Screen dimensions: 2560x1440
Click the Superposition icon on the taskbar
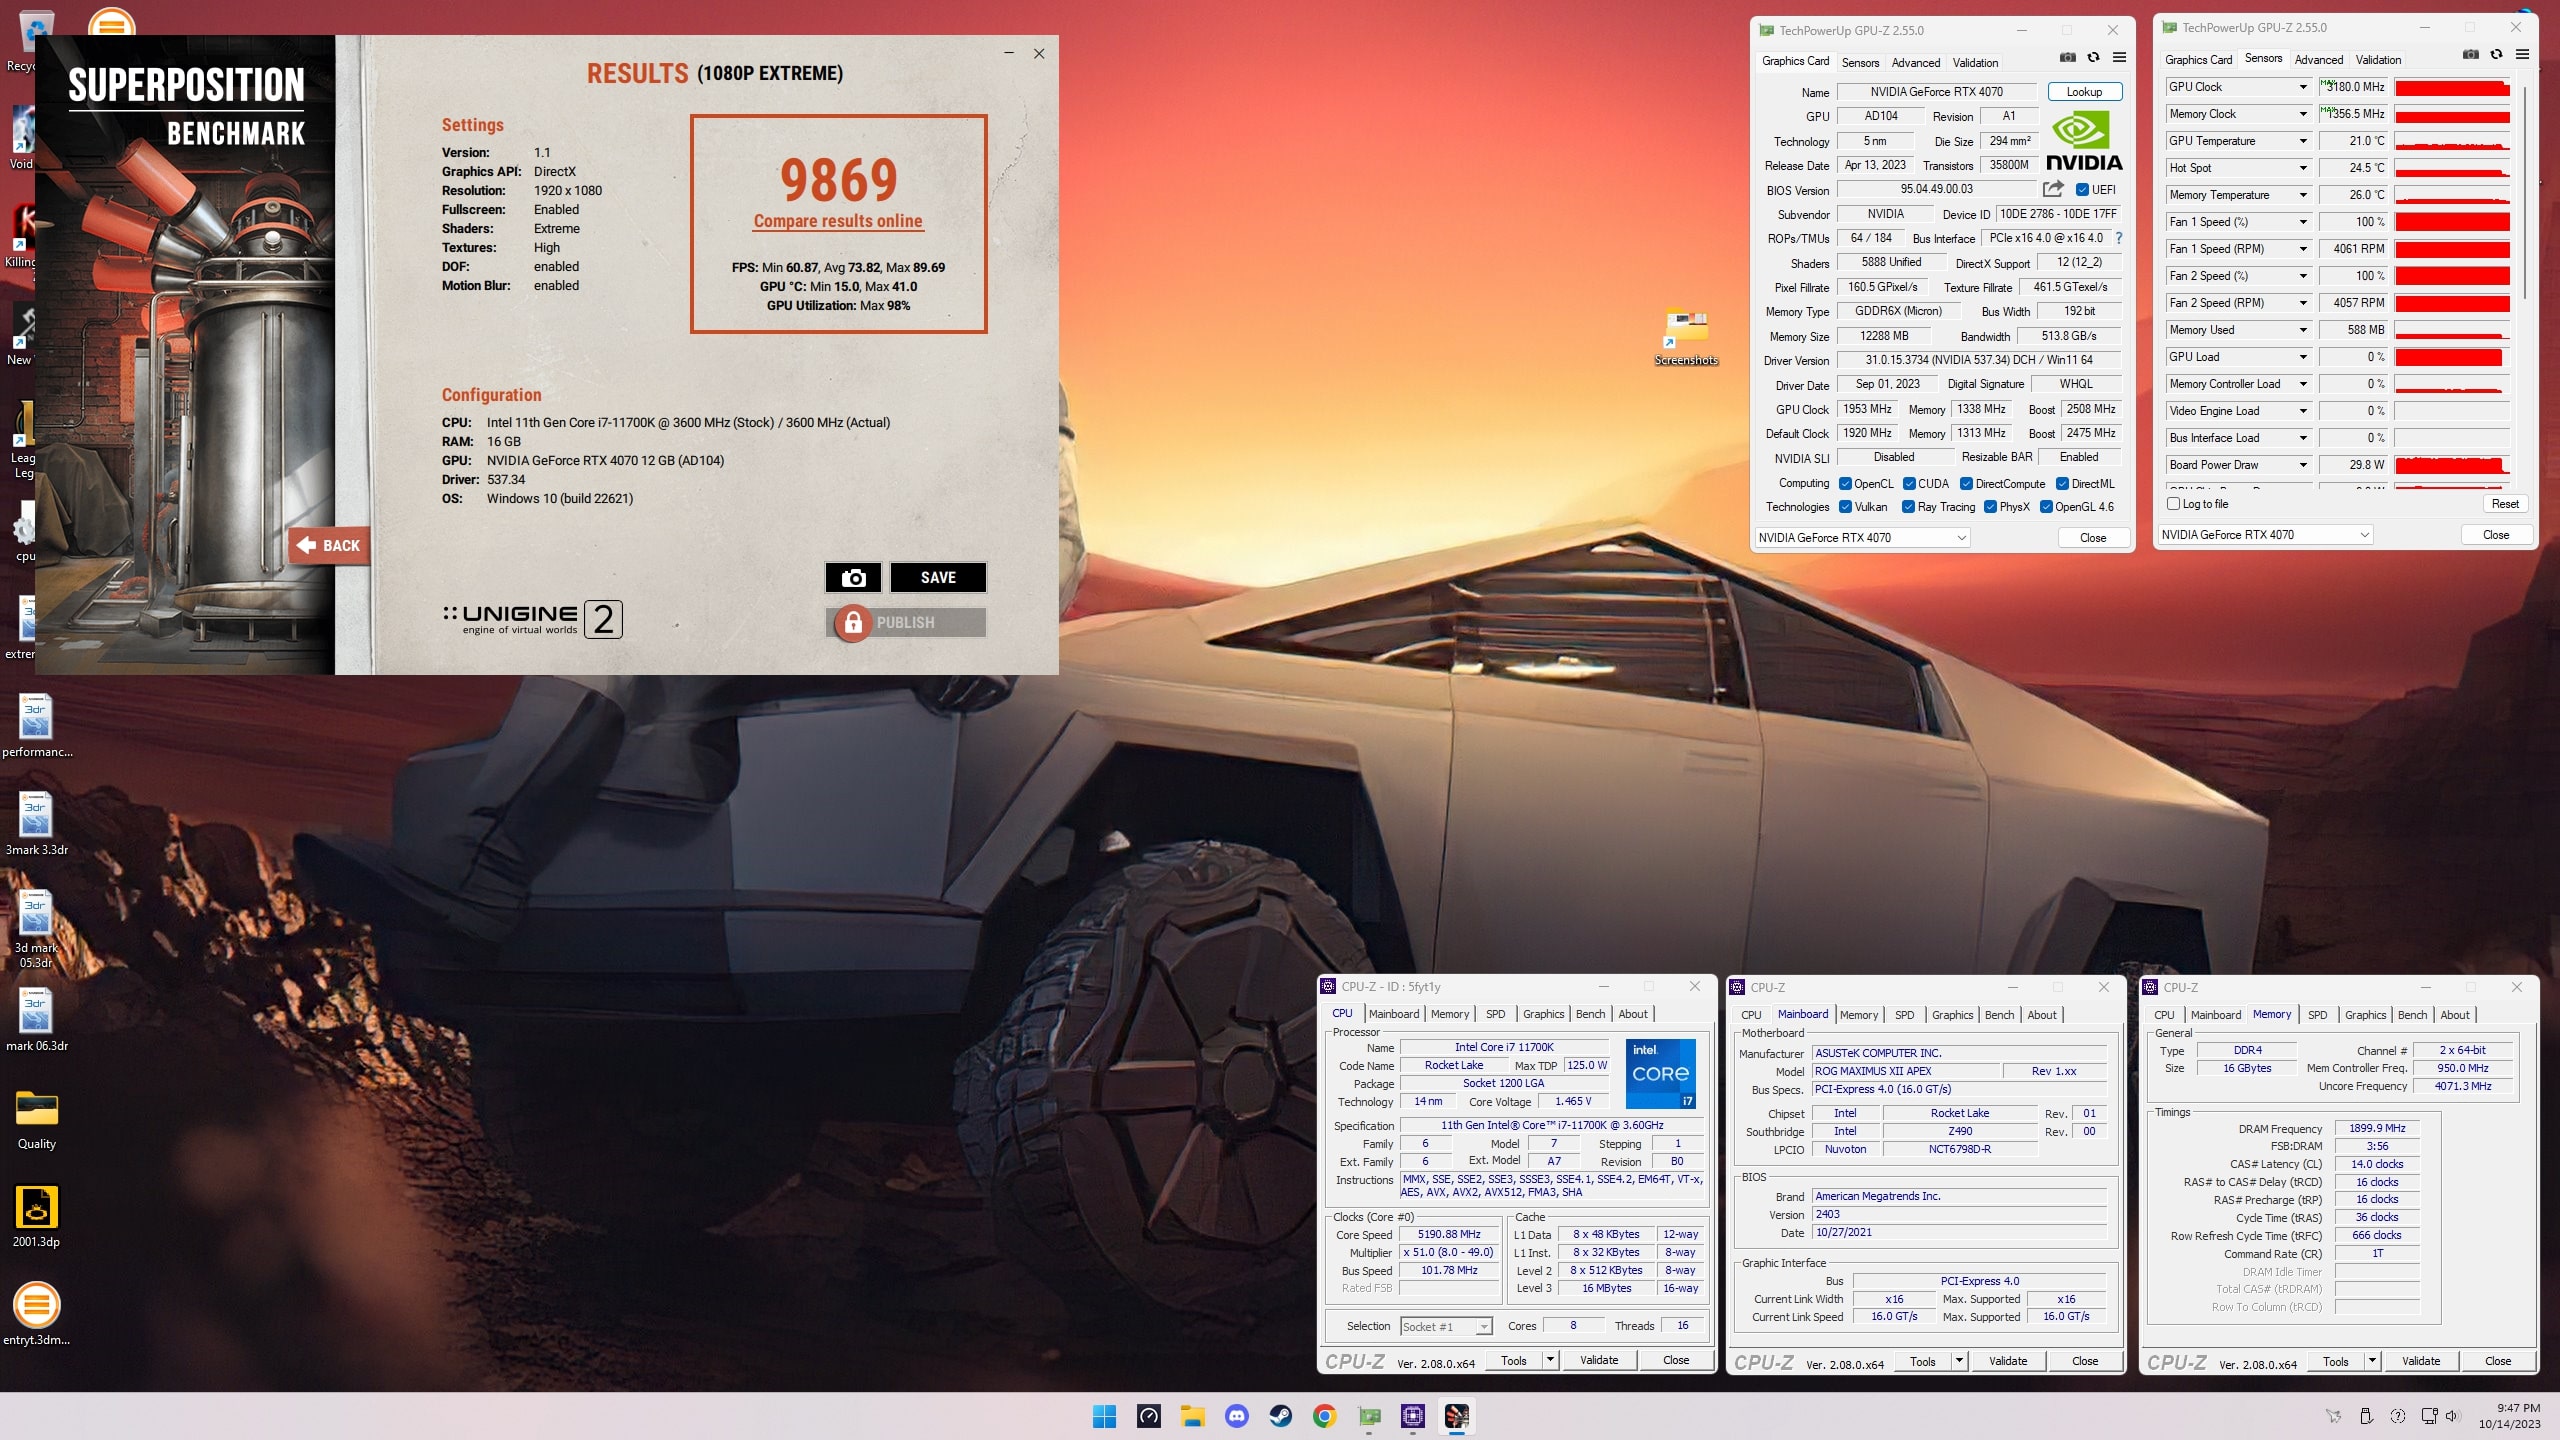pos(1456,1416)
